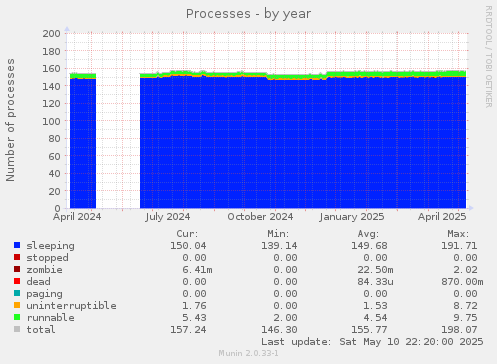This screenshot has width=497, height=364.
Task: Click the dark red stopped legend swatch
Action: click(17, 257)
